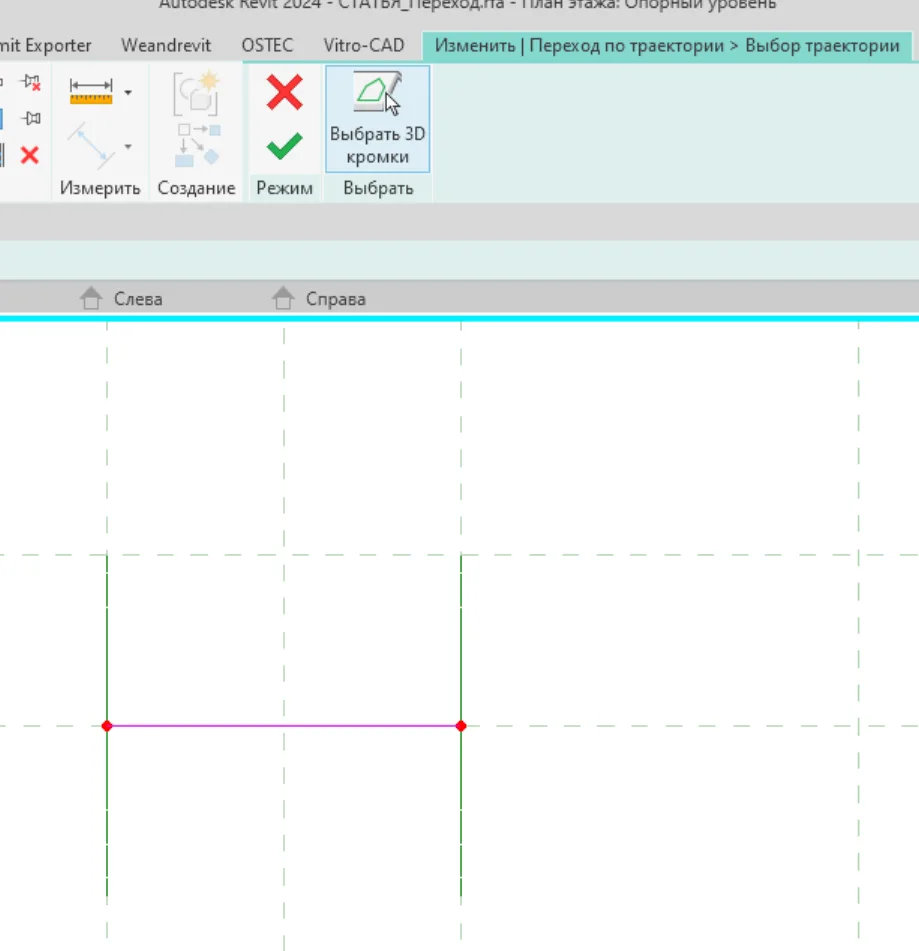Image resolution: width=919 pixels, height=951 pixels.
Task: Click the create parts diagram icon
Action: point(197,145)
